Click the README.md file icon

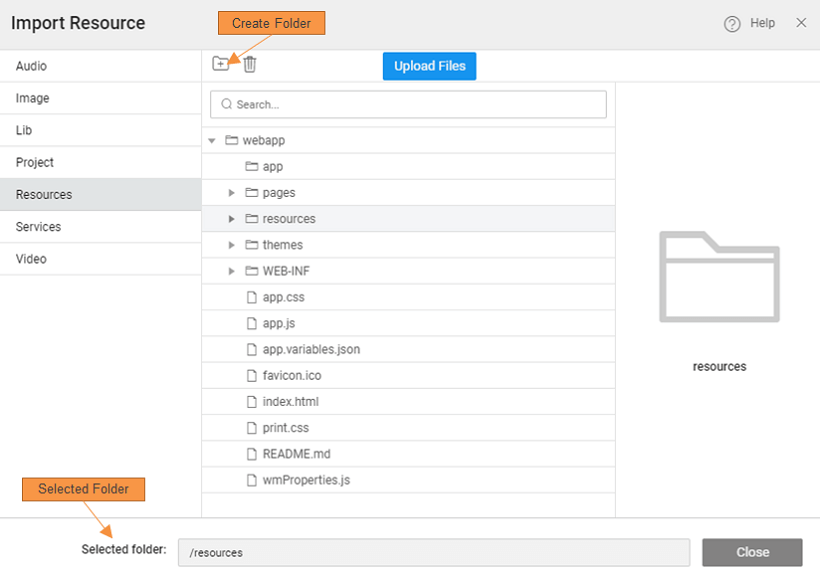coord(252,453)
